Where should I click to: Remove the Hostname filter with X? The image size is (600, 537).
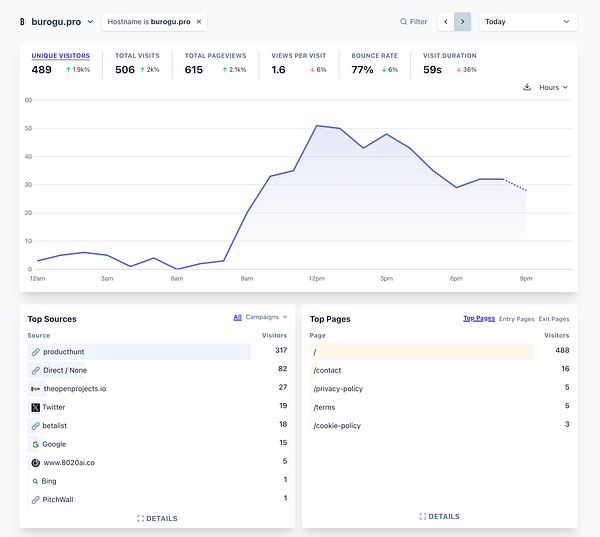pyautogui.click(x=198, y=21)
